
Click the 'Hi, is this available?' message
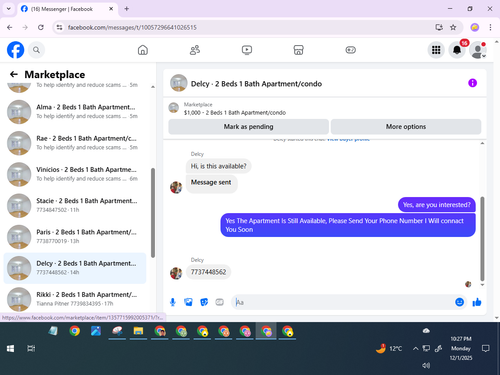218,166
